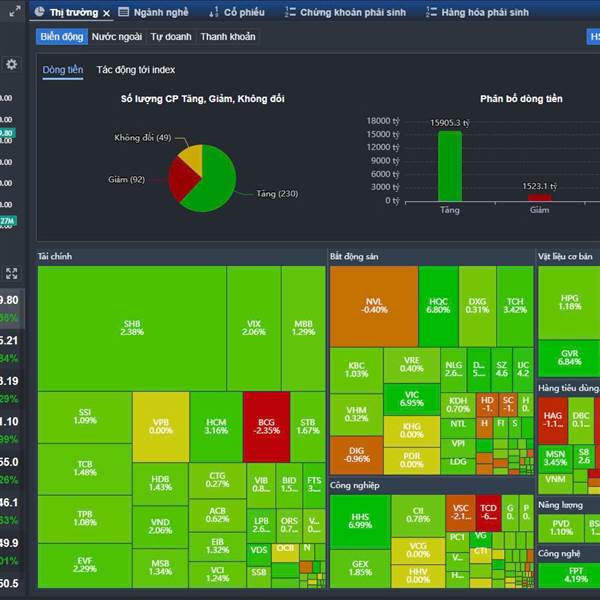Click the orange DIG -0.96% tile
Screen dimensions: 600x600
(x=356, y=455)
